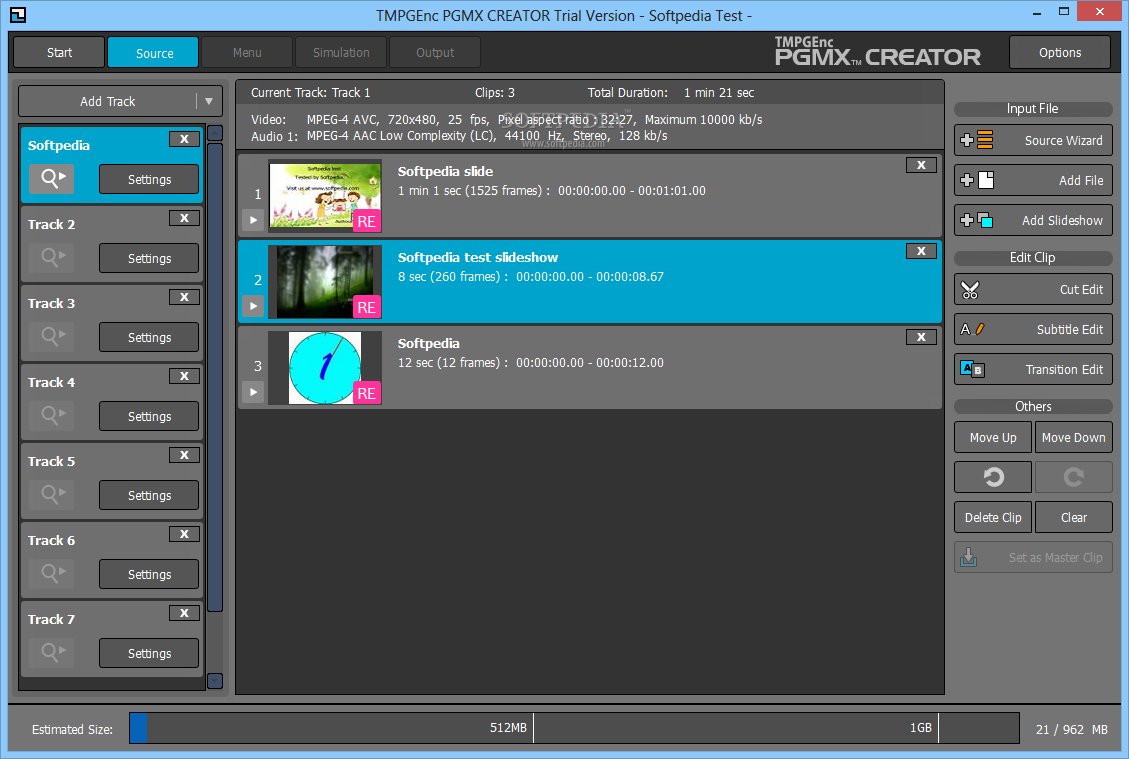Click the Softpedia clip title in row 3
This screenshot has width=1129, height=759.
428,343
